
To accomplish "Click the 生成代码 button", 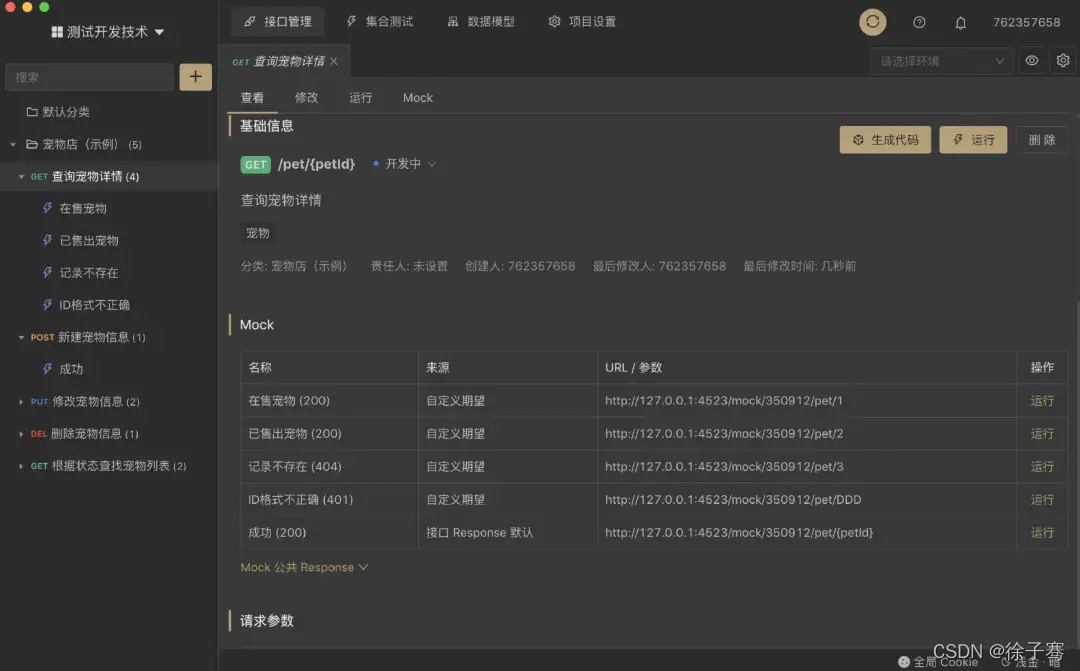I will (x=885, y=140).
